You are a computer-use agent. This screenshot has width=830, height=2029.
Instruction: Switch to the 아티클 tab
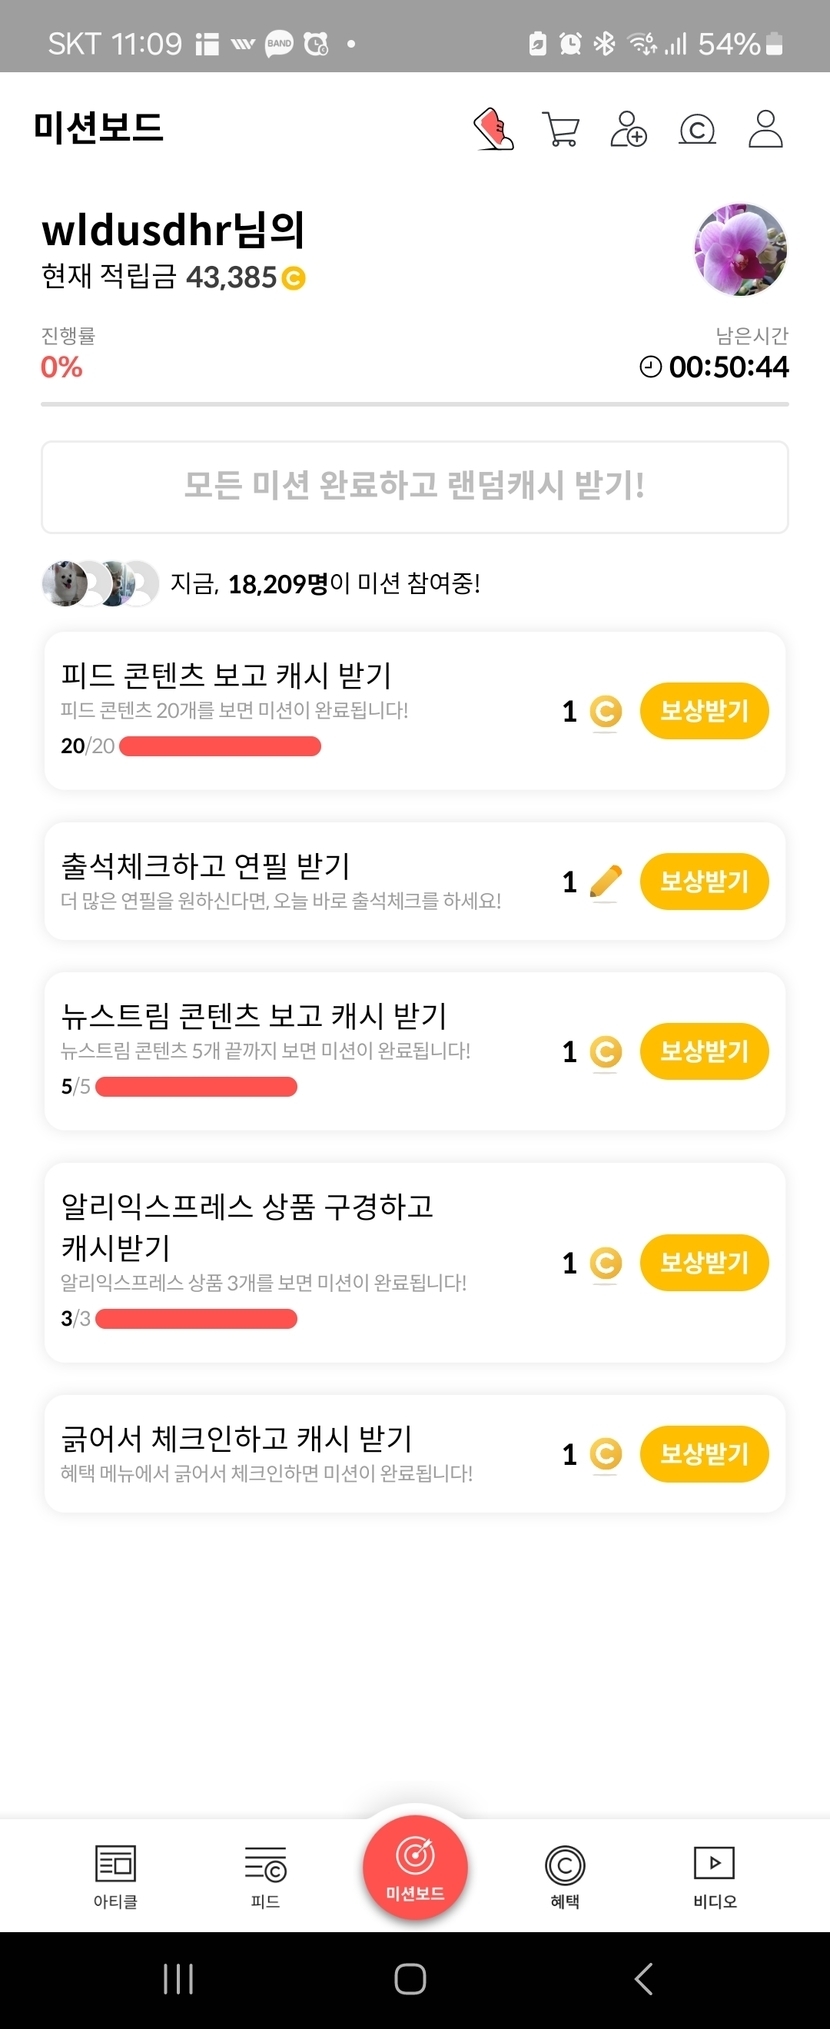point(115,1876)
